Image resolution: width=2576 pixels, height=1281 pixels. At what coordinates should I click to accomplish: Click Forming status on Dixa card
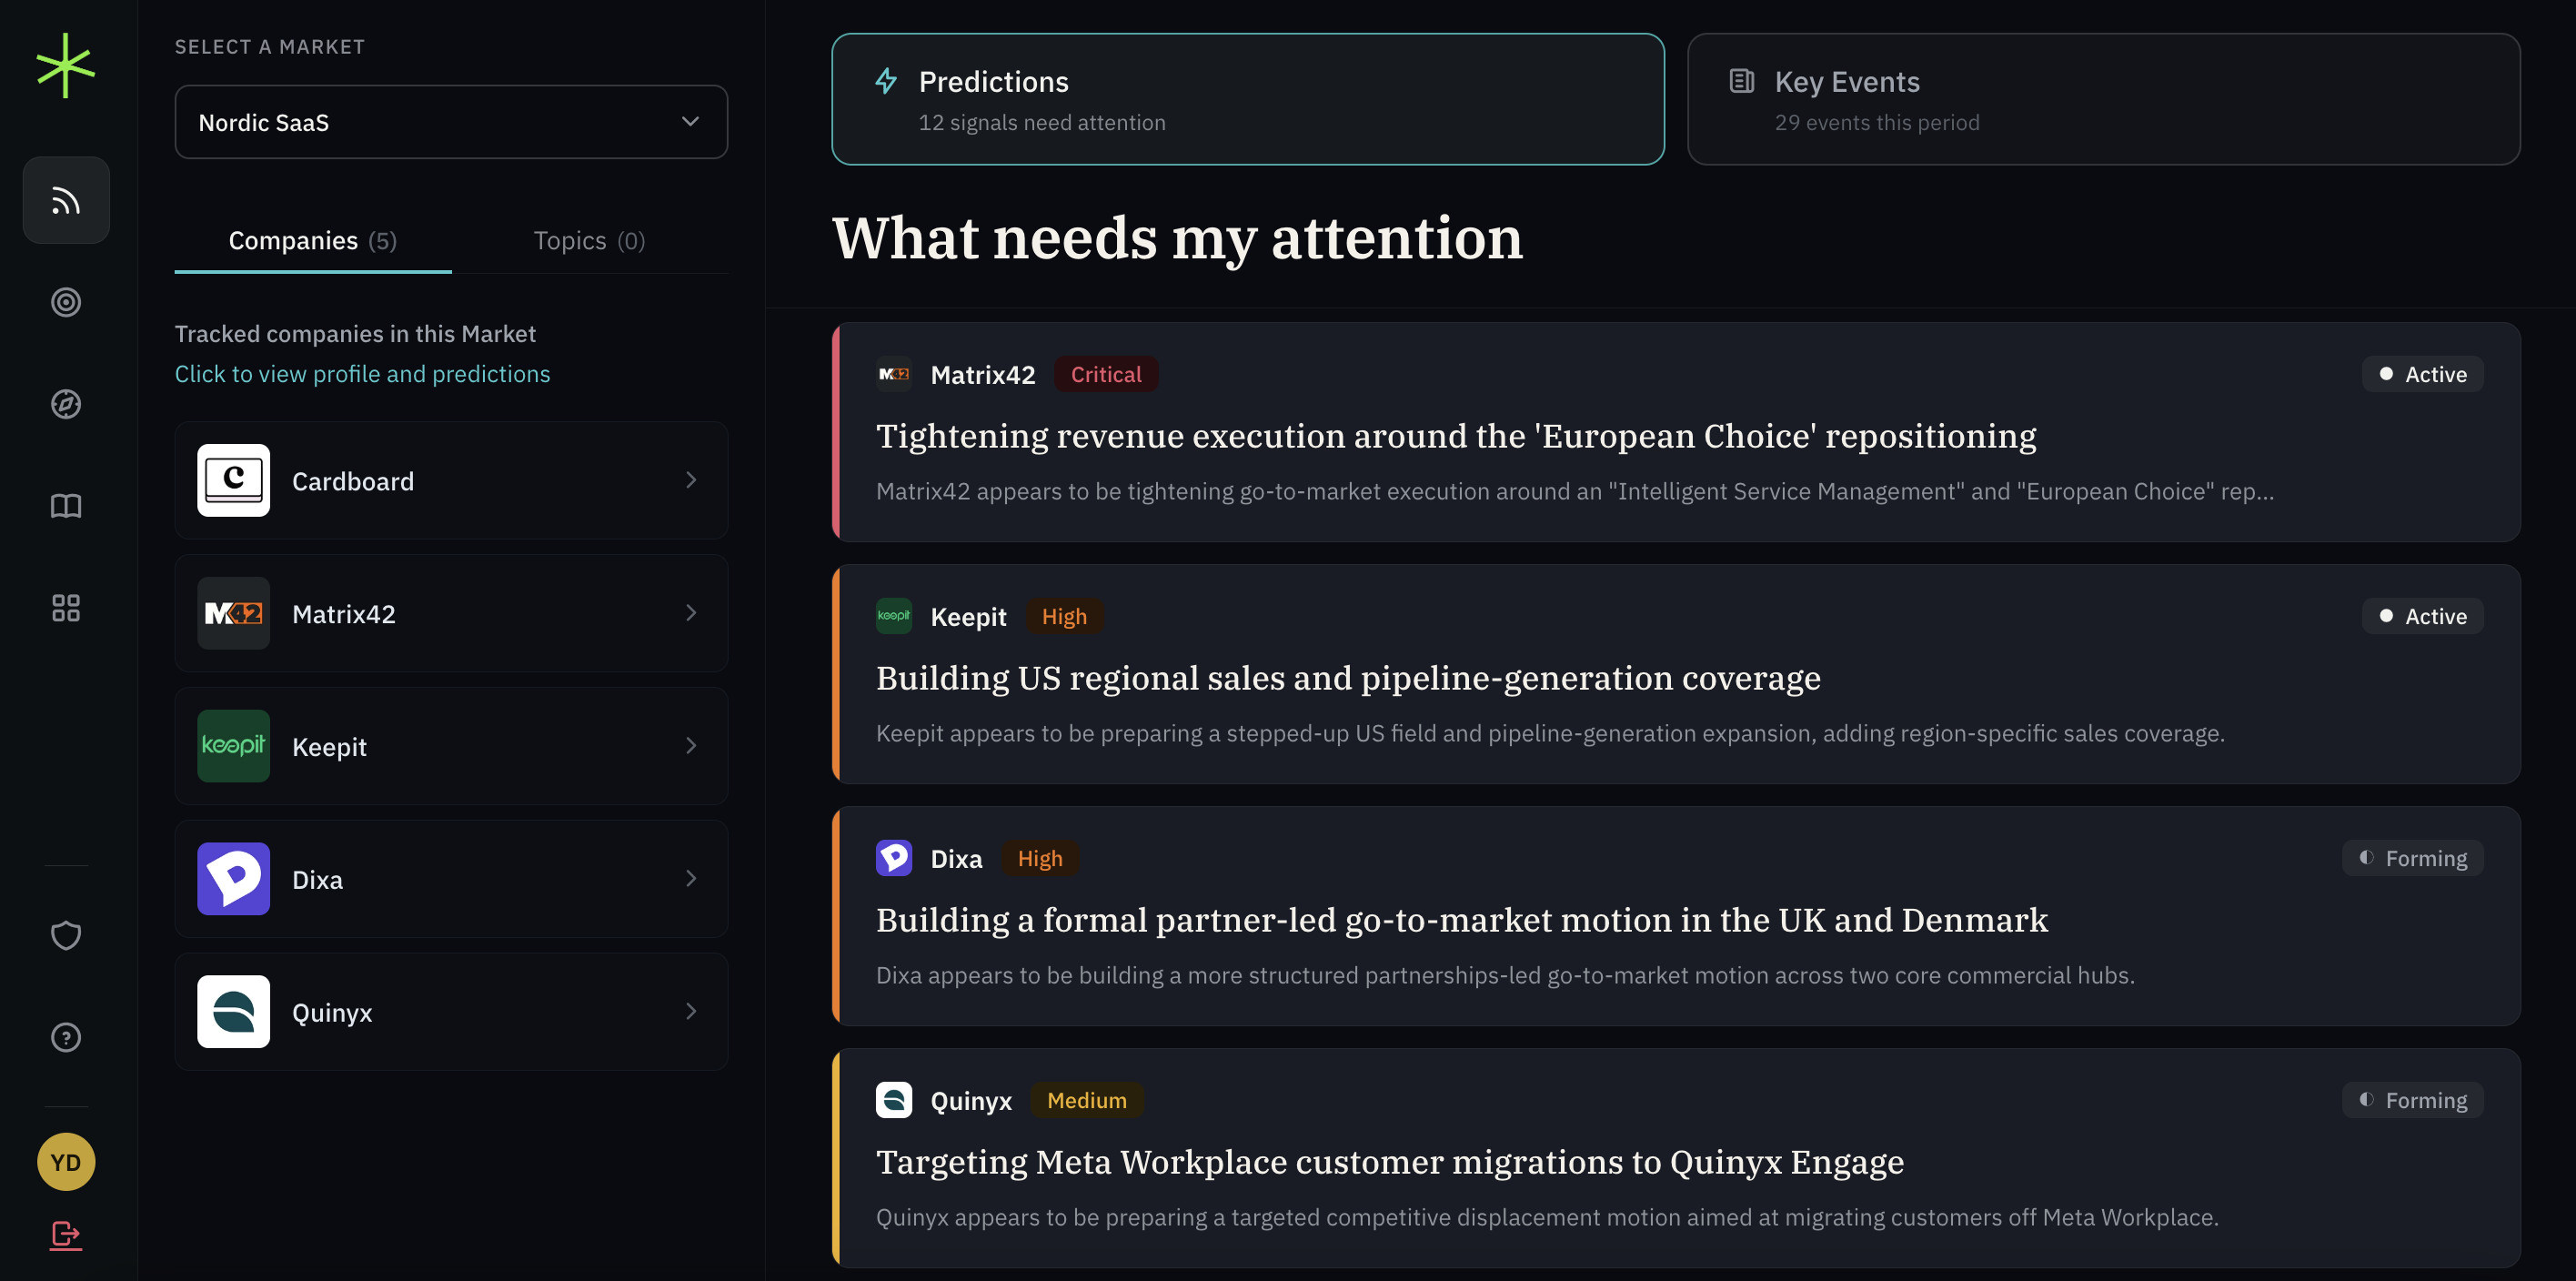pos(2413,858)
